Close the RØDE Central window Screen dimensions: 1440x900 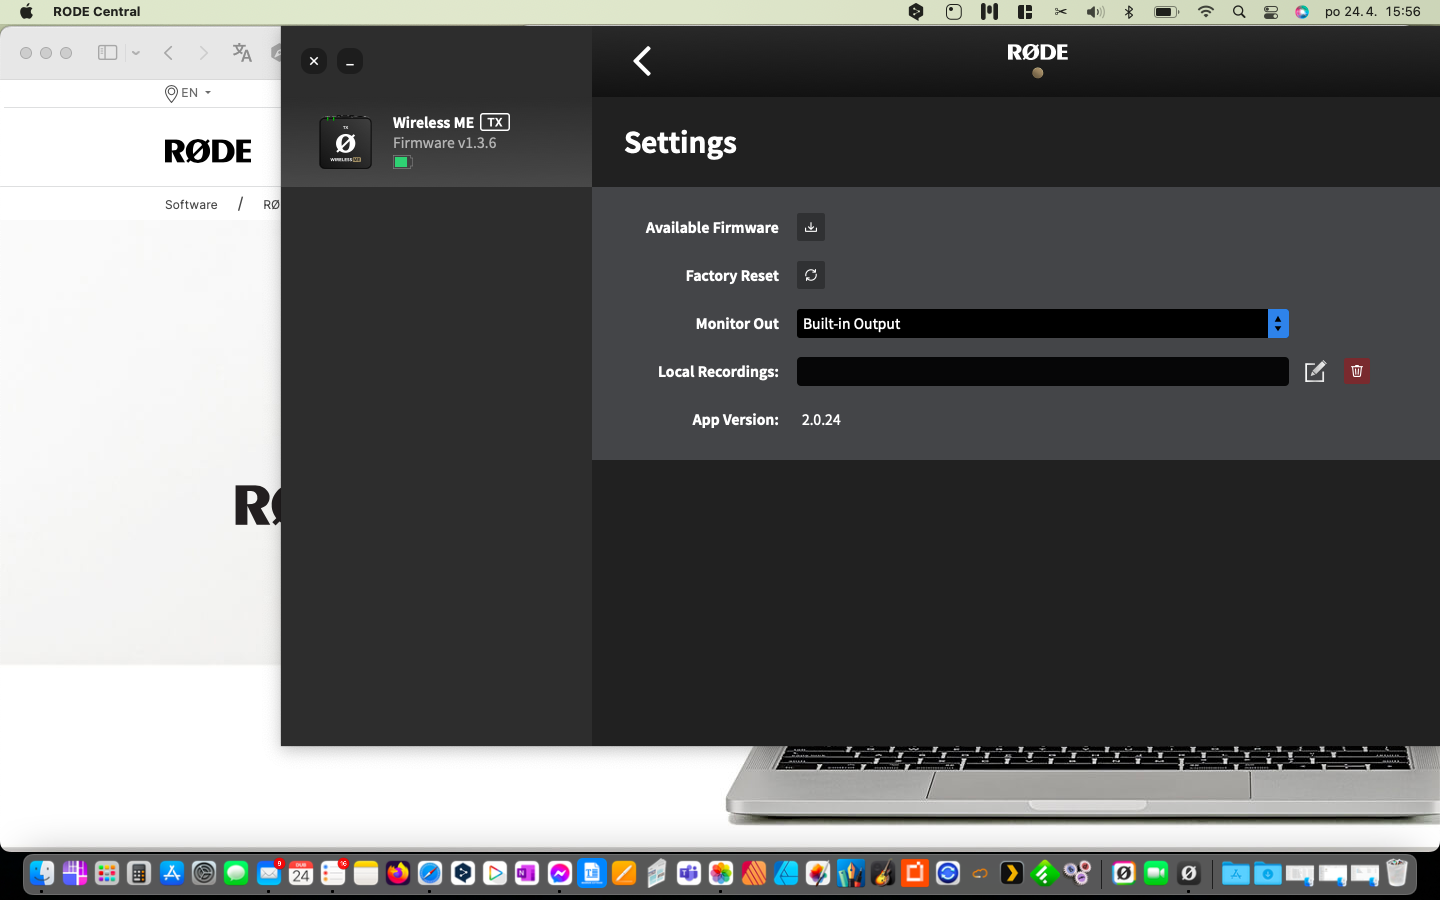(x=314, y=61)
